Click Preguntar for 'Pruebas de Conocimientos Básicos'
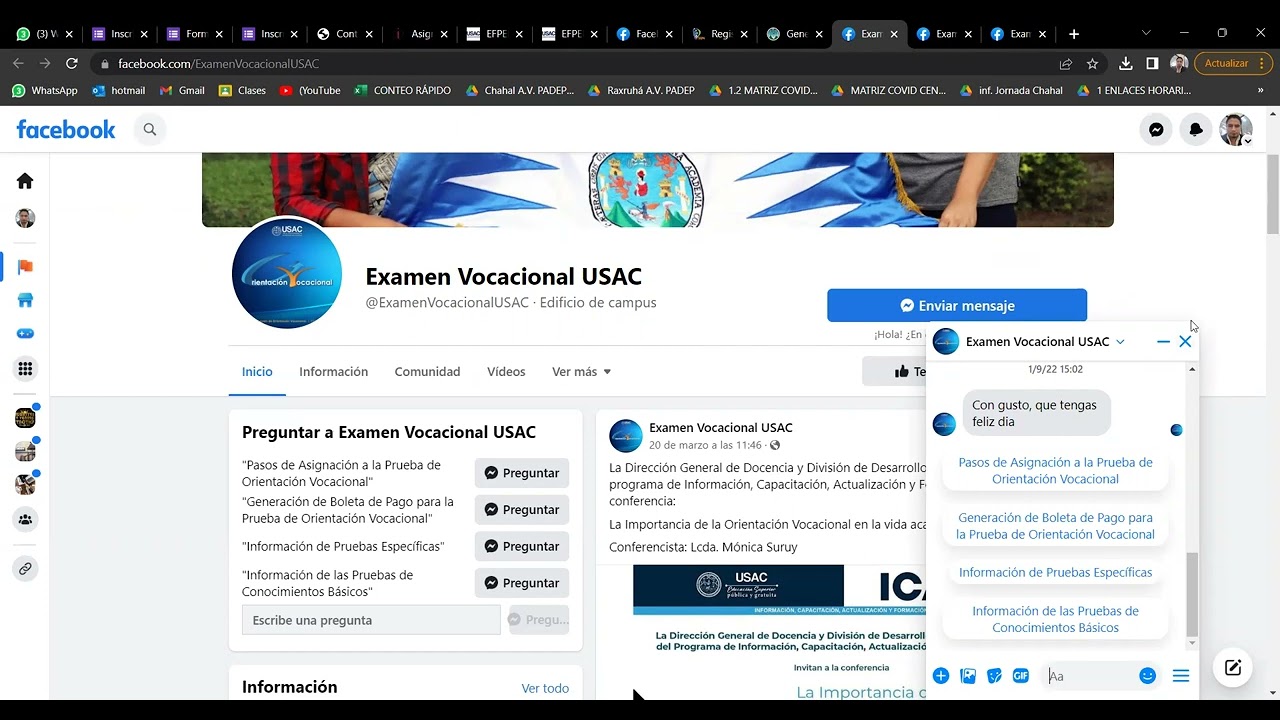The height and width of the screenshot is (720, 1280). 522,583
